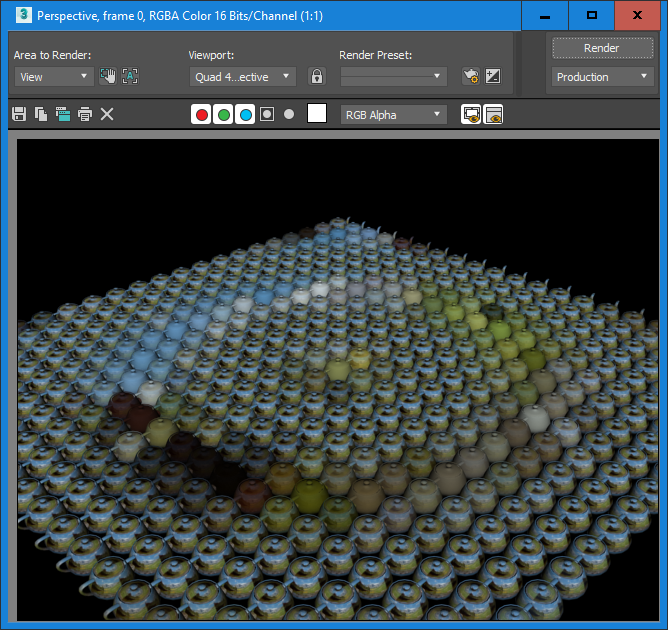
Task: Clone the rendered frame window
Action: 63,114
